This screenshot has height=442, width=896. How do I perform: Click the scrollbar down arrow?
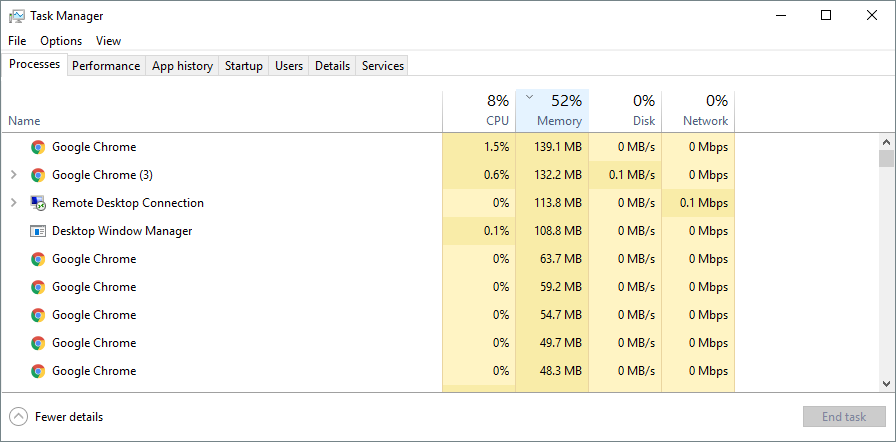click(886, 384)
